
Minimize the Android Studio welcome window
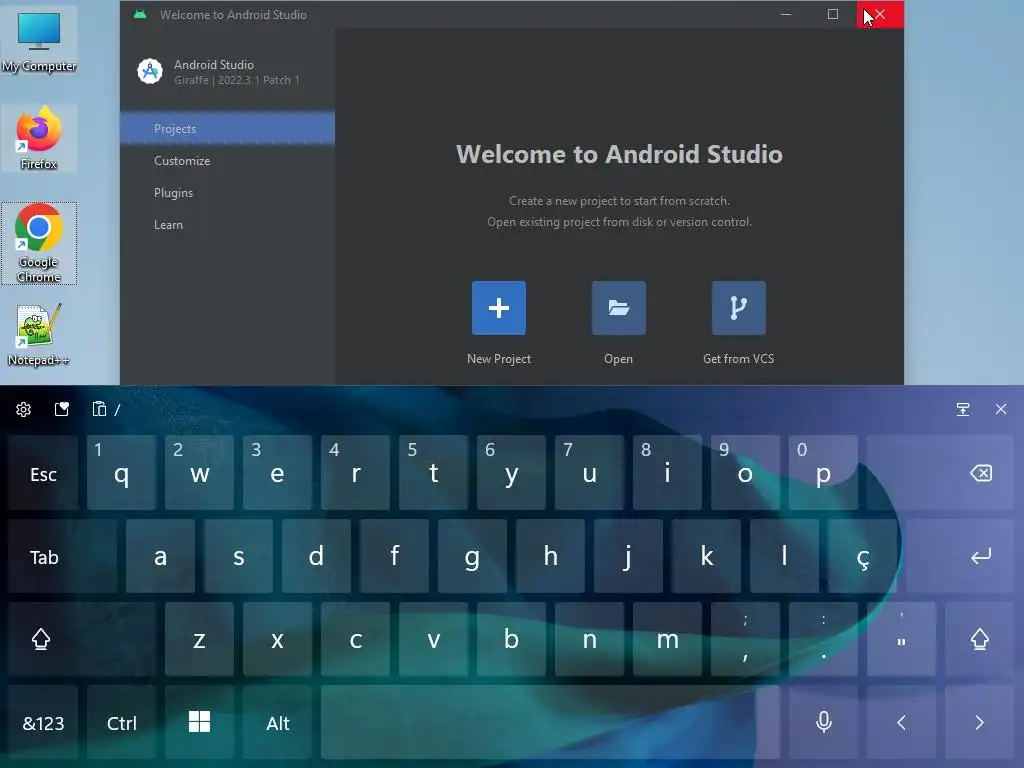point(786,14)
